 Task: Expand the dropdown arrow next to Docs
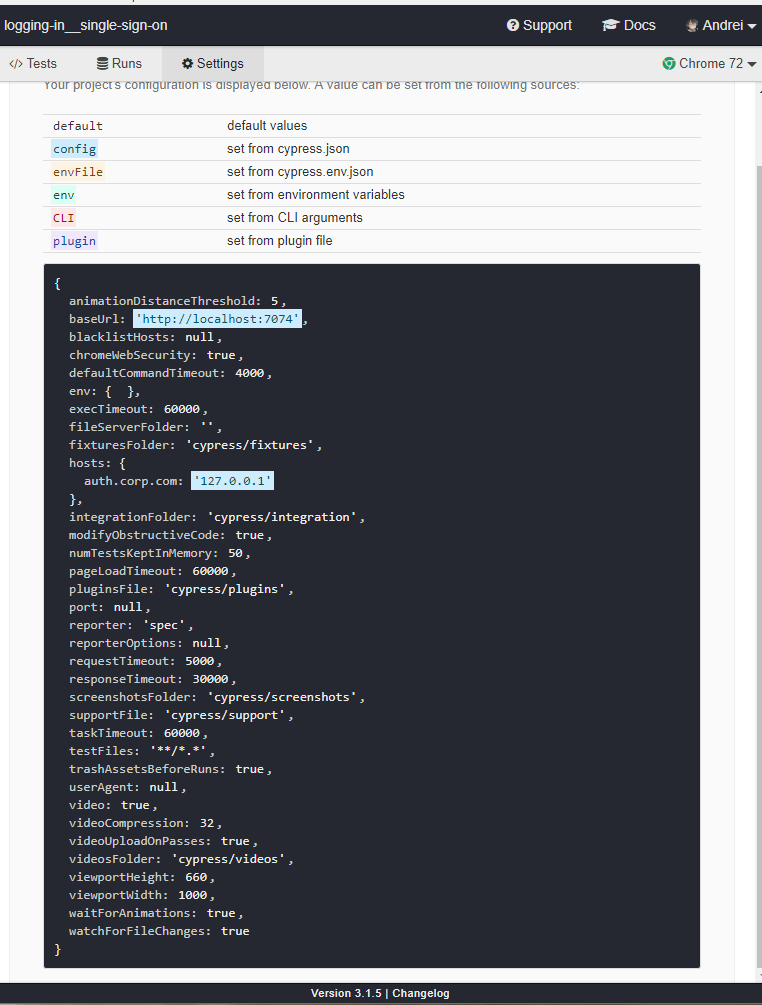(751, 26)
